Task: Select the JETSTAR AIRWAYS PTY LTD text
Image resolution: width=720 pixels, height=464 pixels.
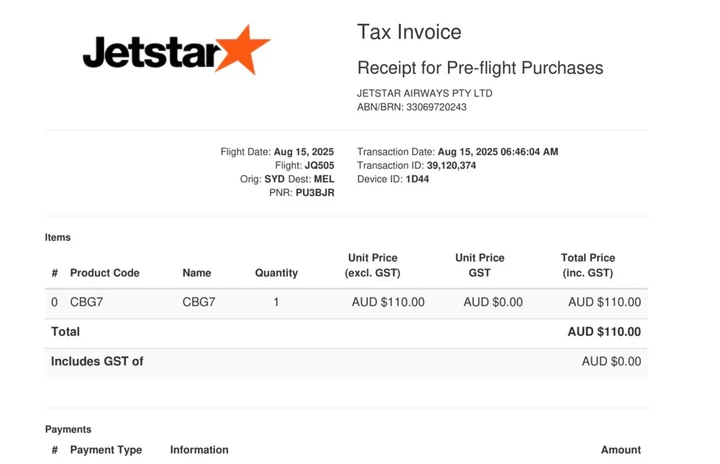Action: pyautogui.click(x=424, y=93)
